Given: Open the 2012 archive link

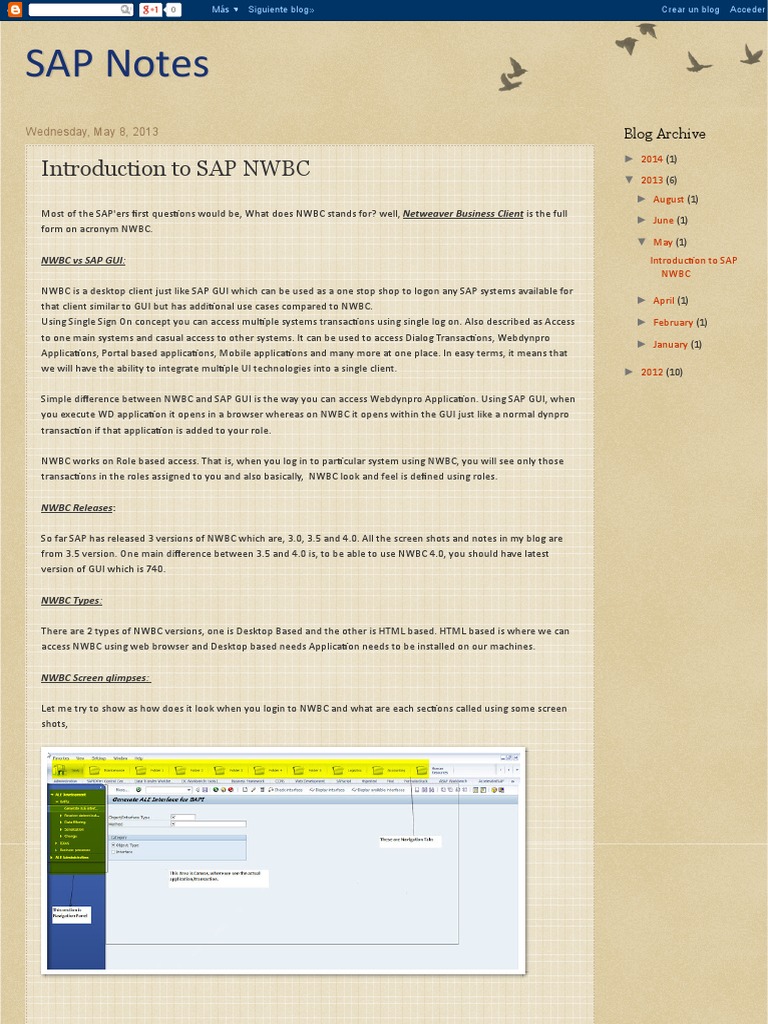Looking at the screenshot, I should [652, 372].
